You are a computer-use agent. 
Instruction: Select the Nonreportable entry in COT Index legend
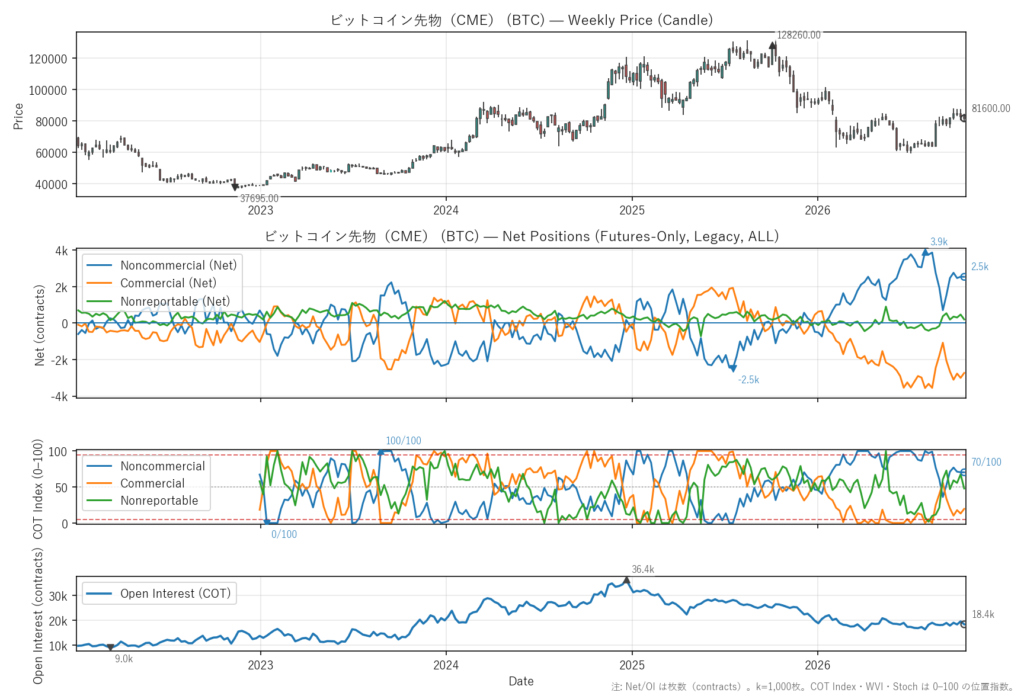(159, 500)
